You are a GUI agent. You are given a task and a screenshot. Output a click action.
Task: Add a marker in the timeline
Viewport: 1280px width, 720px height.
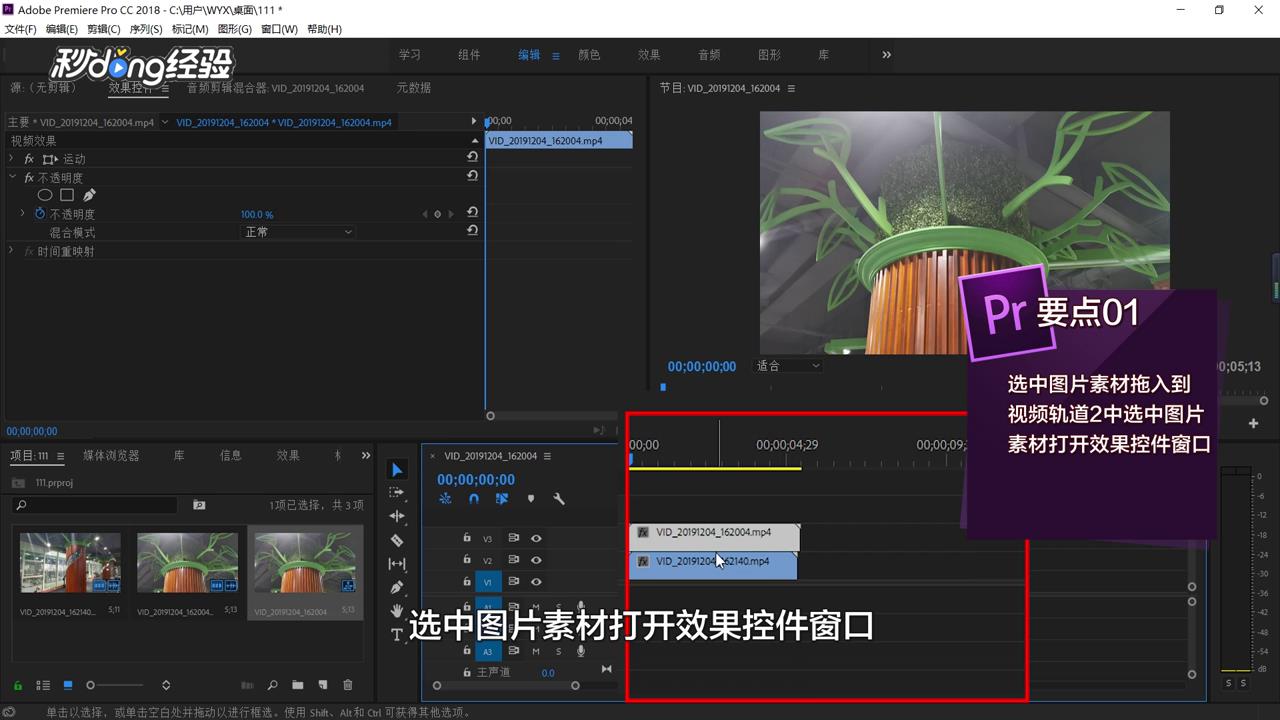[531, 498]
